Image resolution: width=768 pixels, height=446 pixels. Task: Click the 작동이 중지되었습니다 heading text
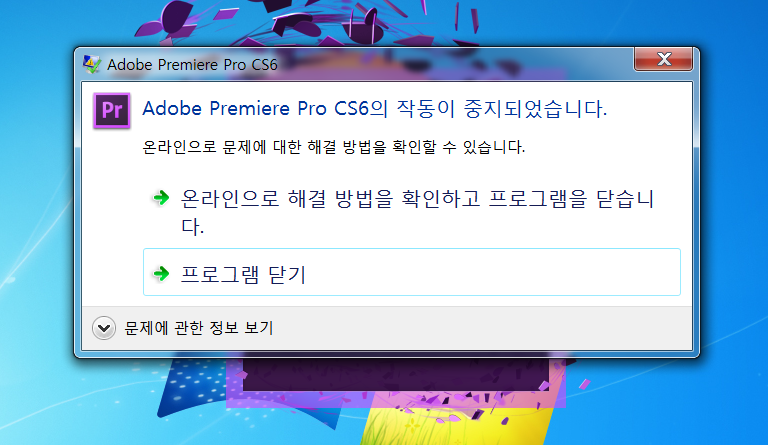tap(502, 108)
